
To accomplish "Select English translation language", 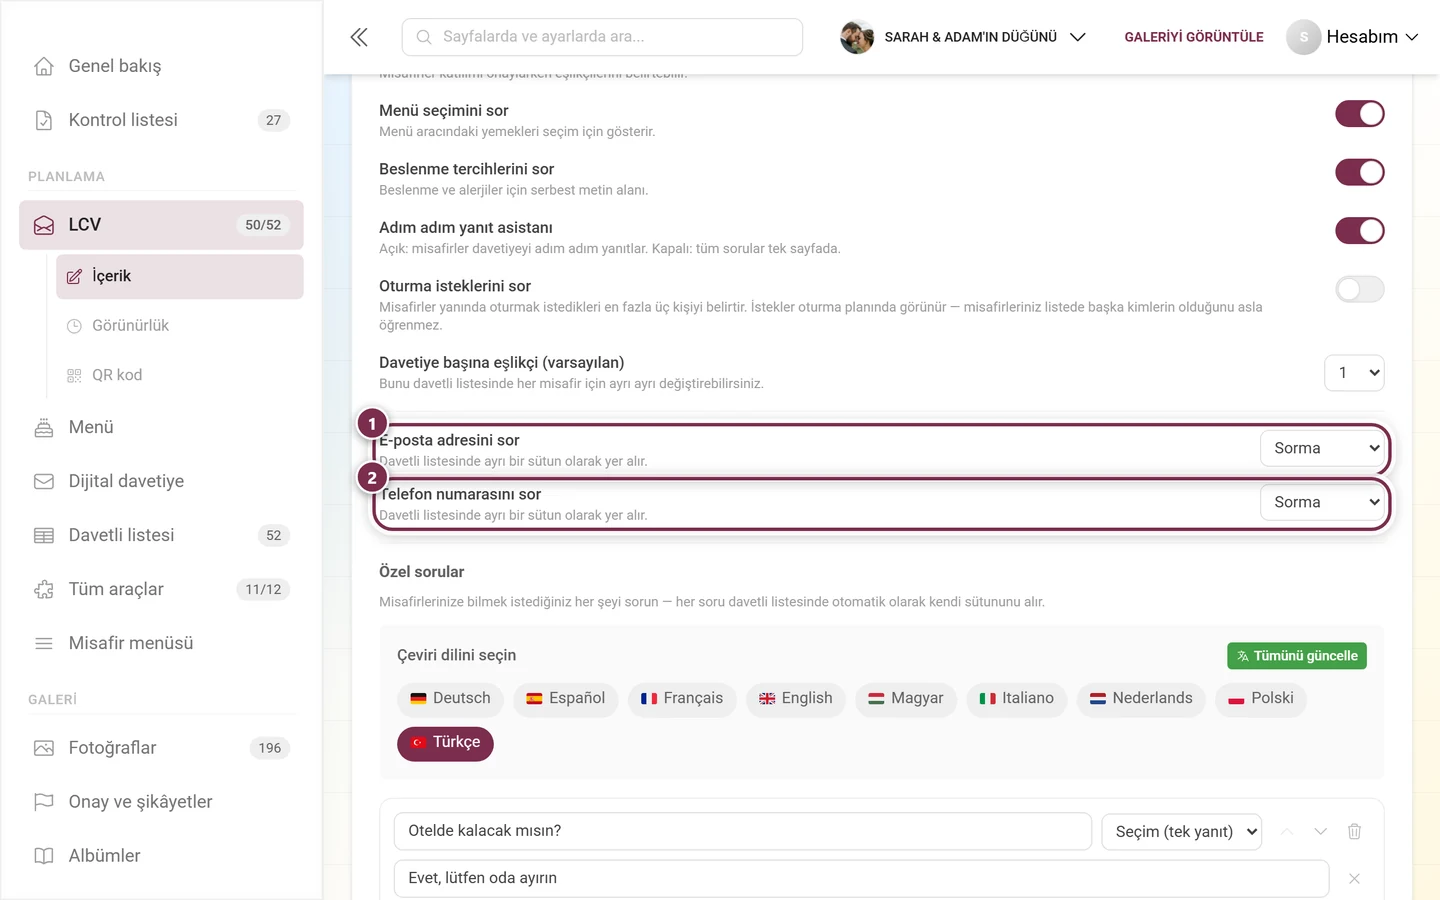I will click(796, 698).
